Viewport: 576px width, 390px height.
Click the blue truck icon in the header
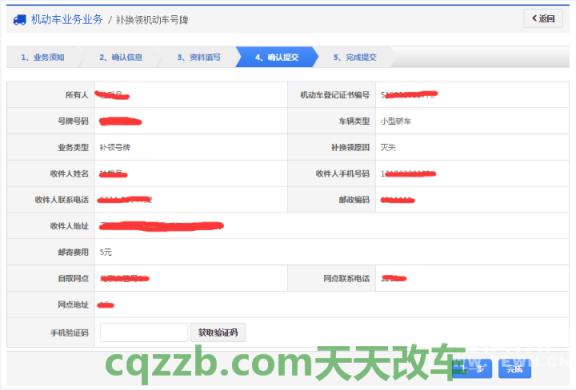click(19, 19)
